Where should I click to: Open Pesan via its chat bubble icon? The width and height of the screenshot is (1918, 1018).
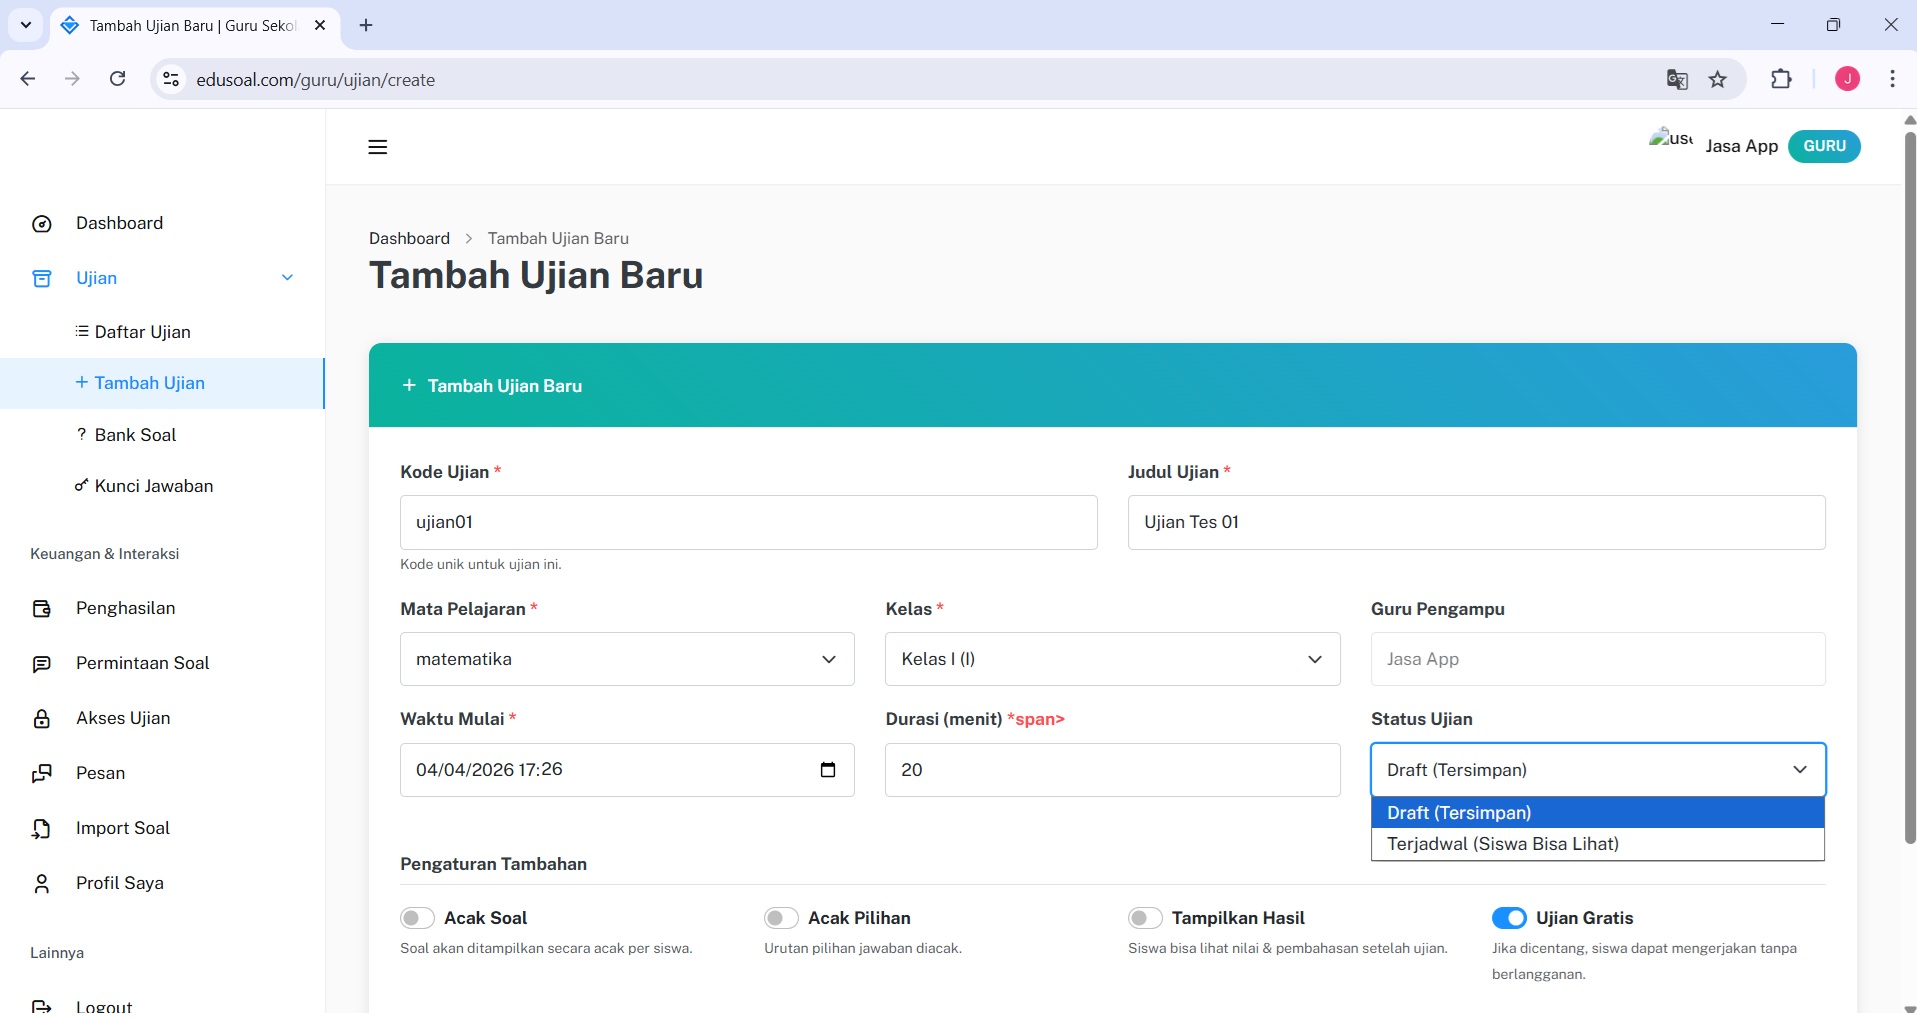coord(41,773)
